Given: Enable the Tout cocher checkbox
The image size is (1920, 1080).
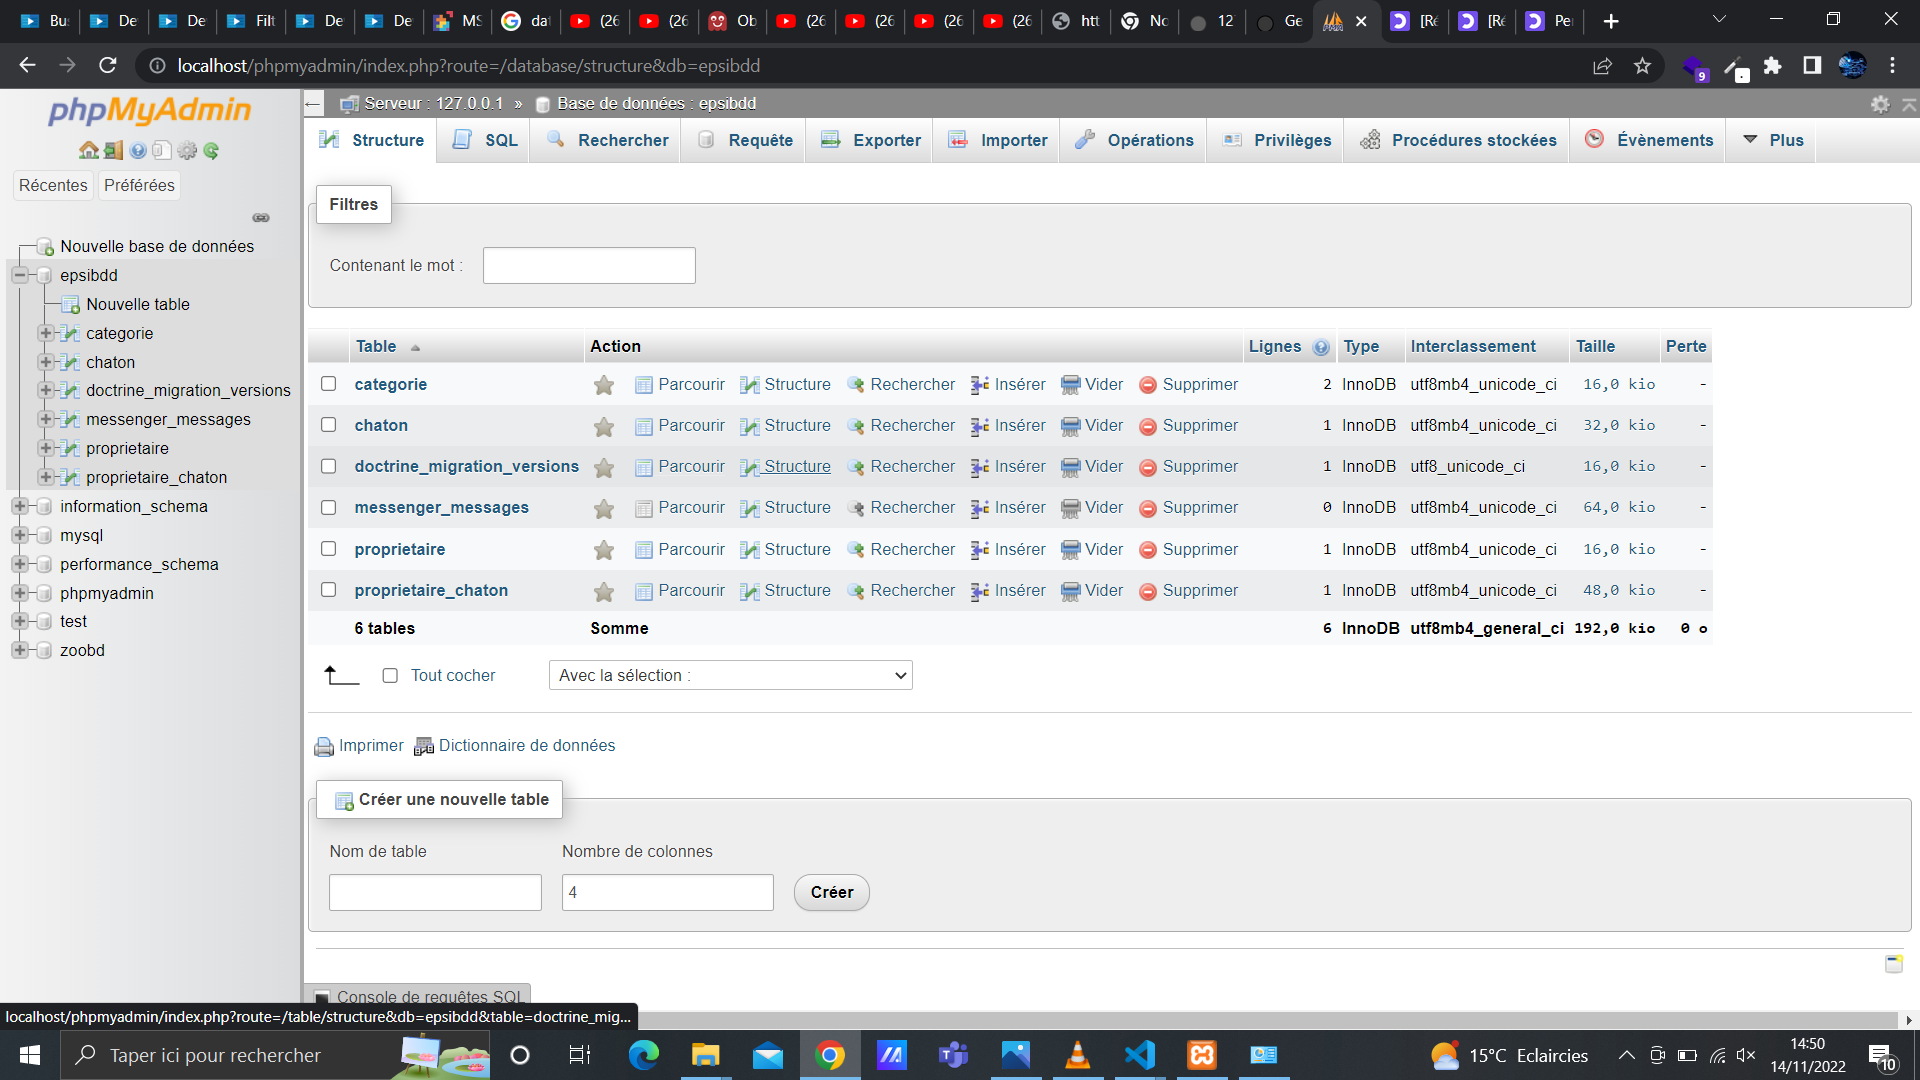Looking at the screenshot, I should click(x=390, y=675).
